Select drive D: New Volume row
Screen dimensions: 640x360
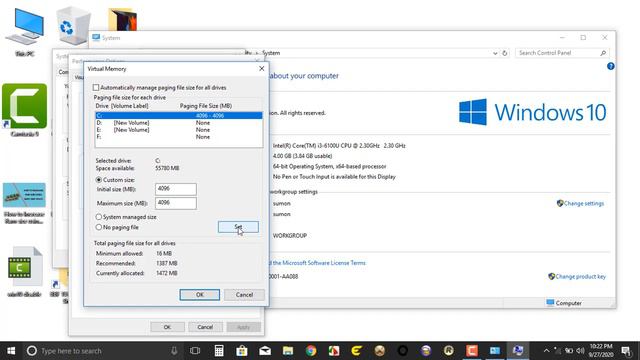tap(179, 122)
